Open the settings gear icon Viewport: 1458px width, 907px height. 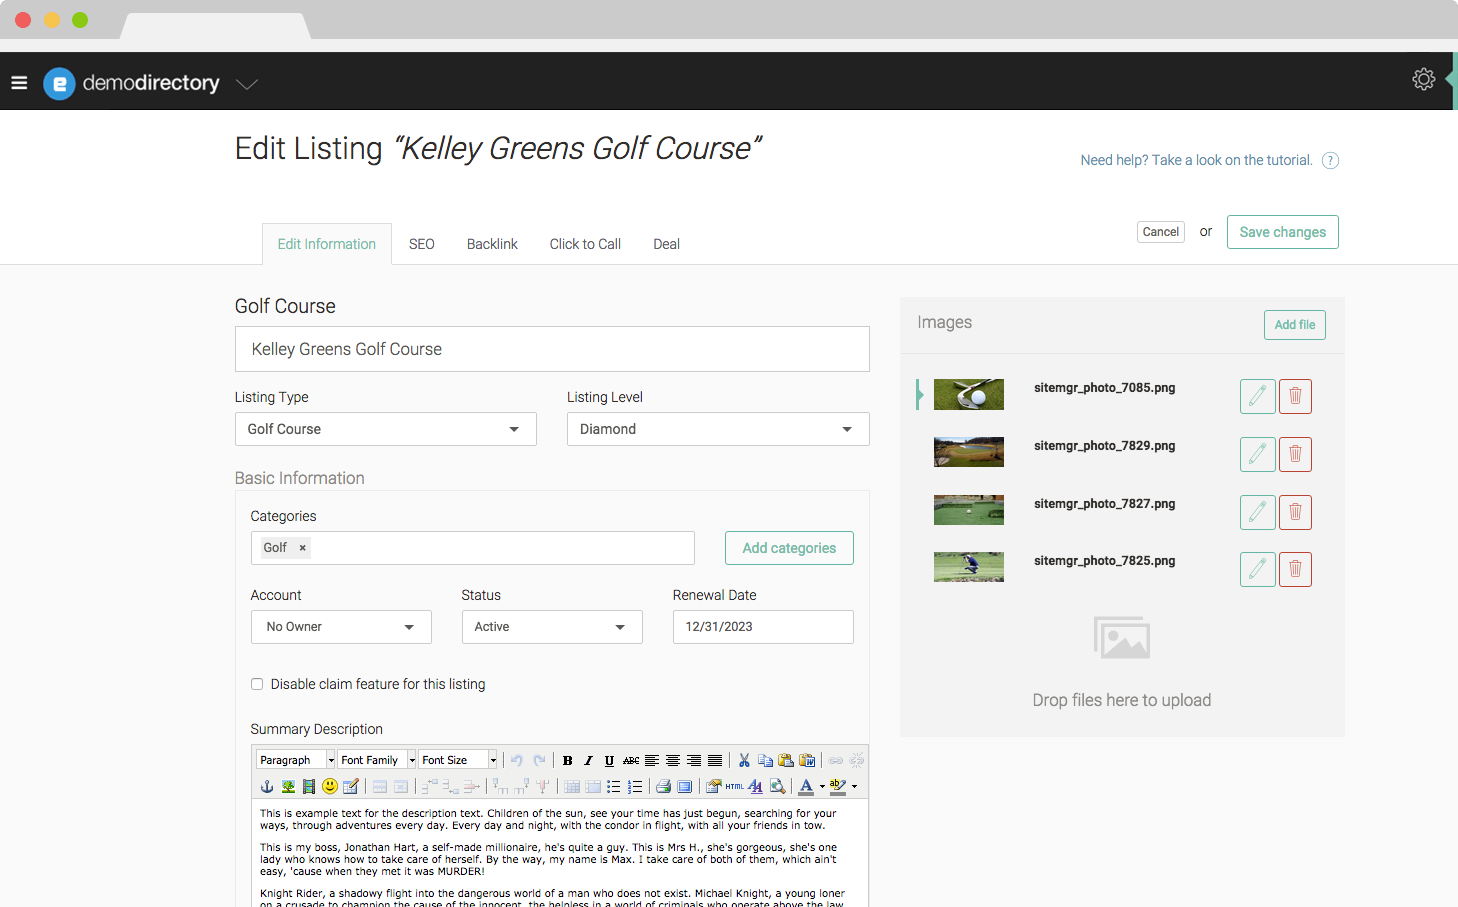point(1423,79)
